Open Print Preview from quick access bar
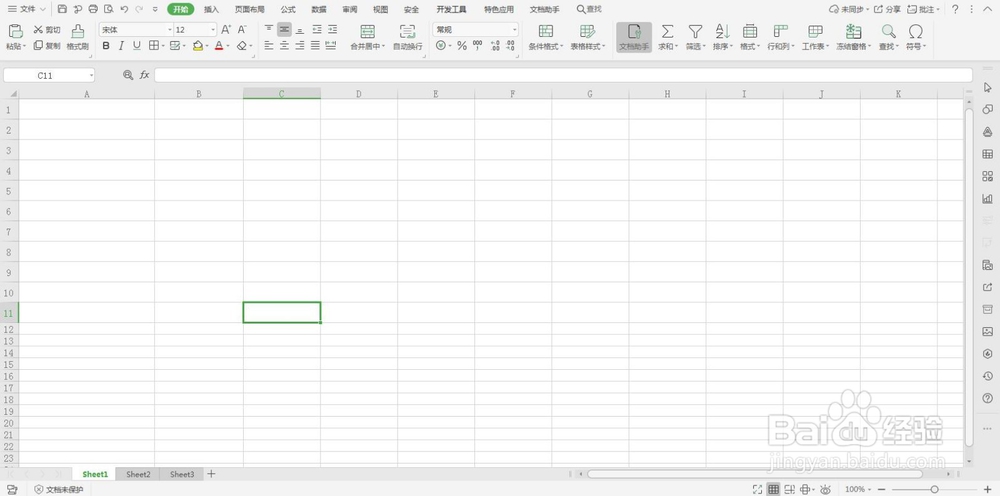The width and height of the screenshot is (1000, 496). [108, 9]
